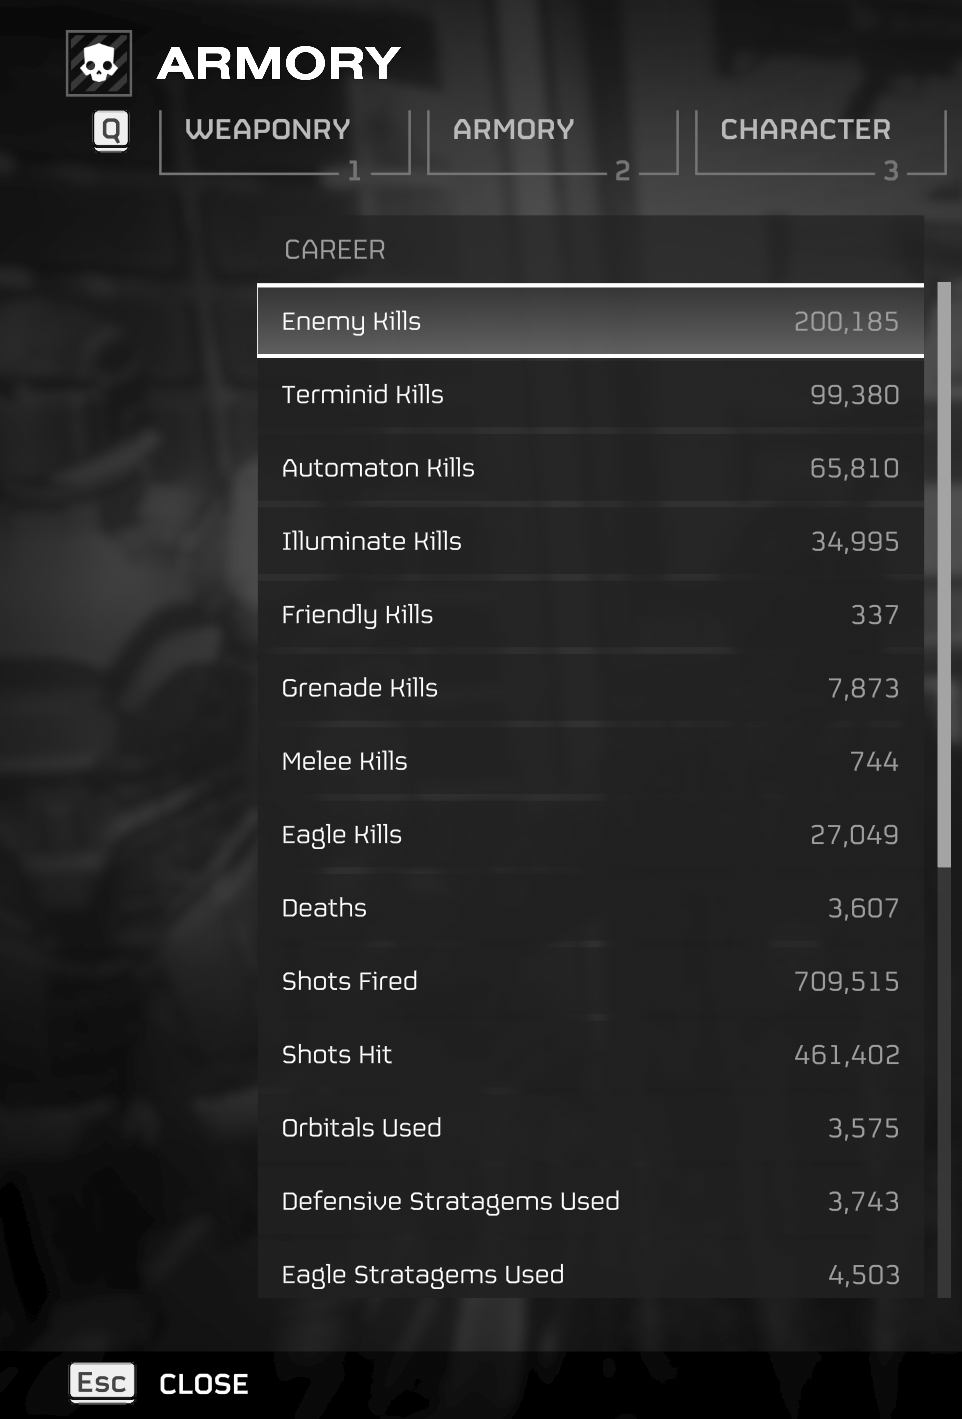Viewport: 962px width, 1419px height.
Task: Click the Friendly Kills row
Action: tap(590, 615)
